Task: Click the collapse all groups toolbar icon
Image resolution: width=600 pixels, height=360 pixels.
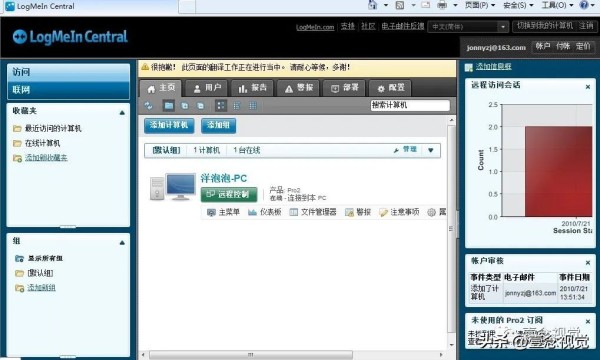Action: tap(201, 106)
